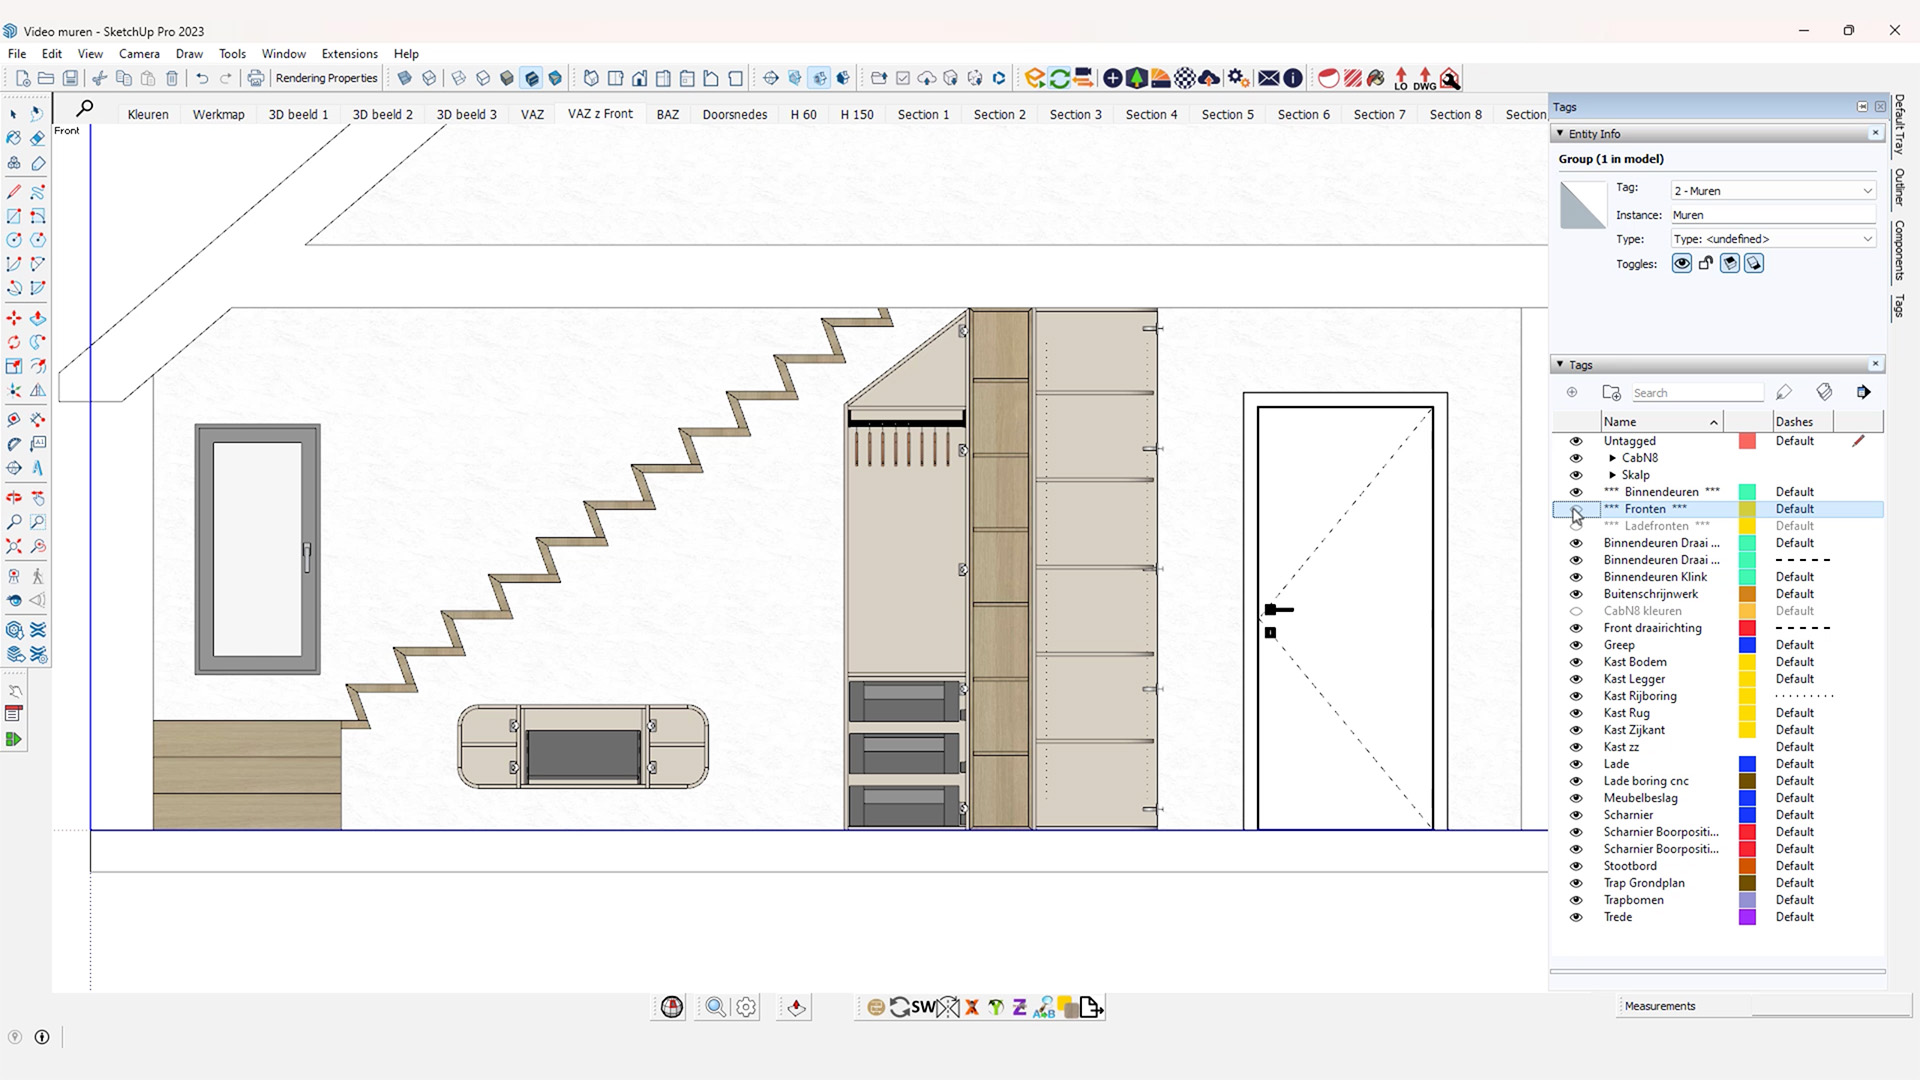Show the Ladefronten tag visibility
The image size is (1920, 1080).
[x=1576, y=525]
